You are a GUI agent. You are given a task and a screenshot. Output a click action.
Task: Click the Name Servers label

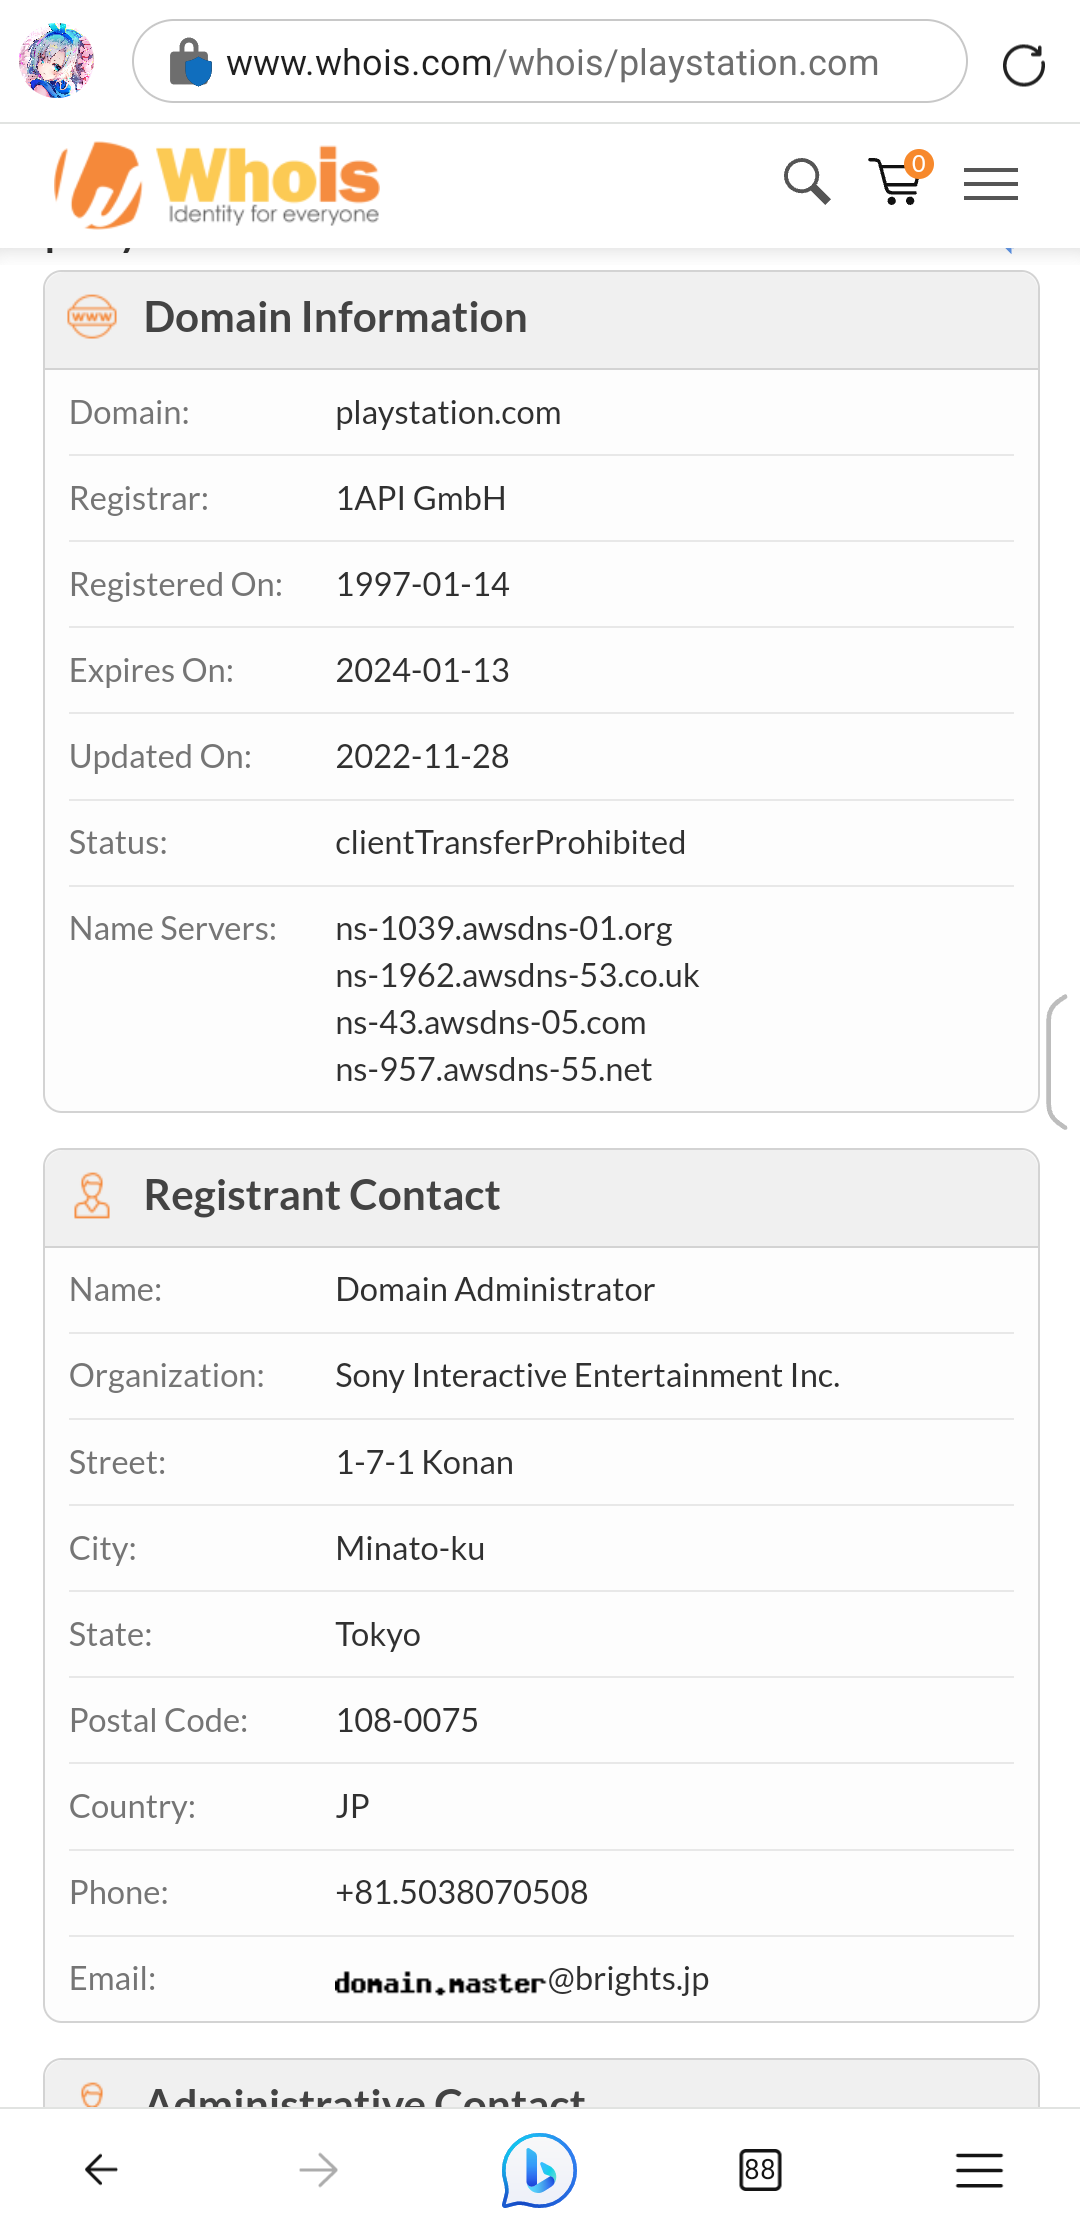(173, 929)
